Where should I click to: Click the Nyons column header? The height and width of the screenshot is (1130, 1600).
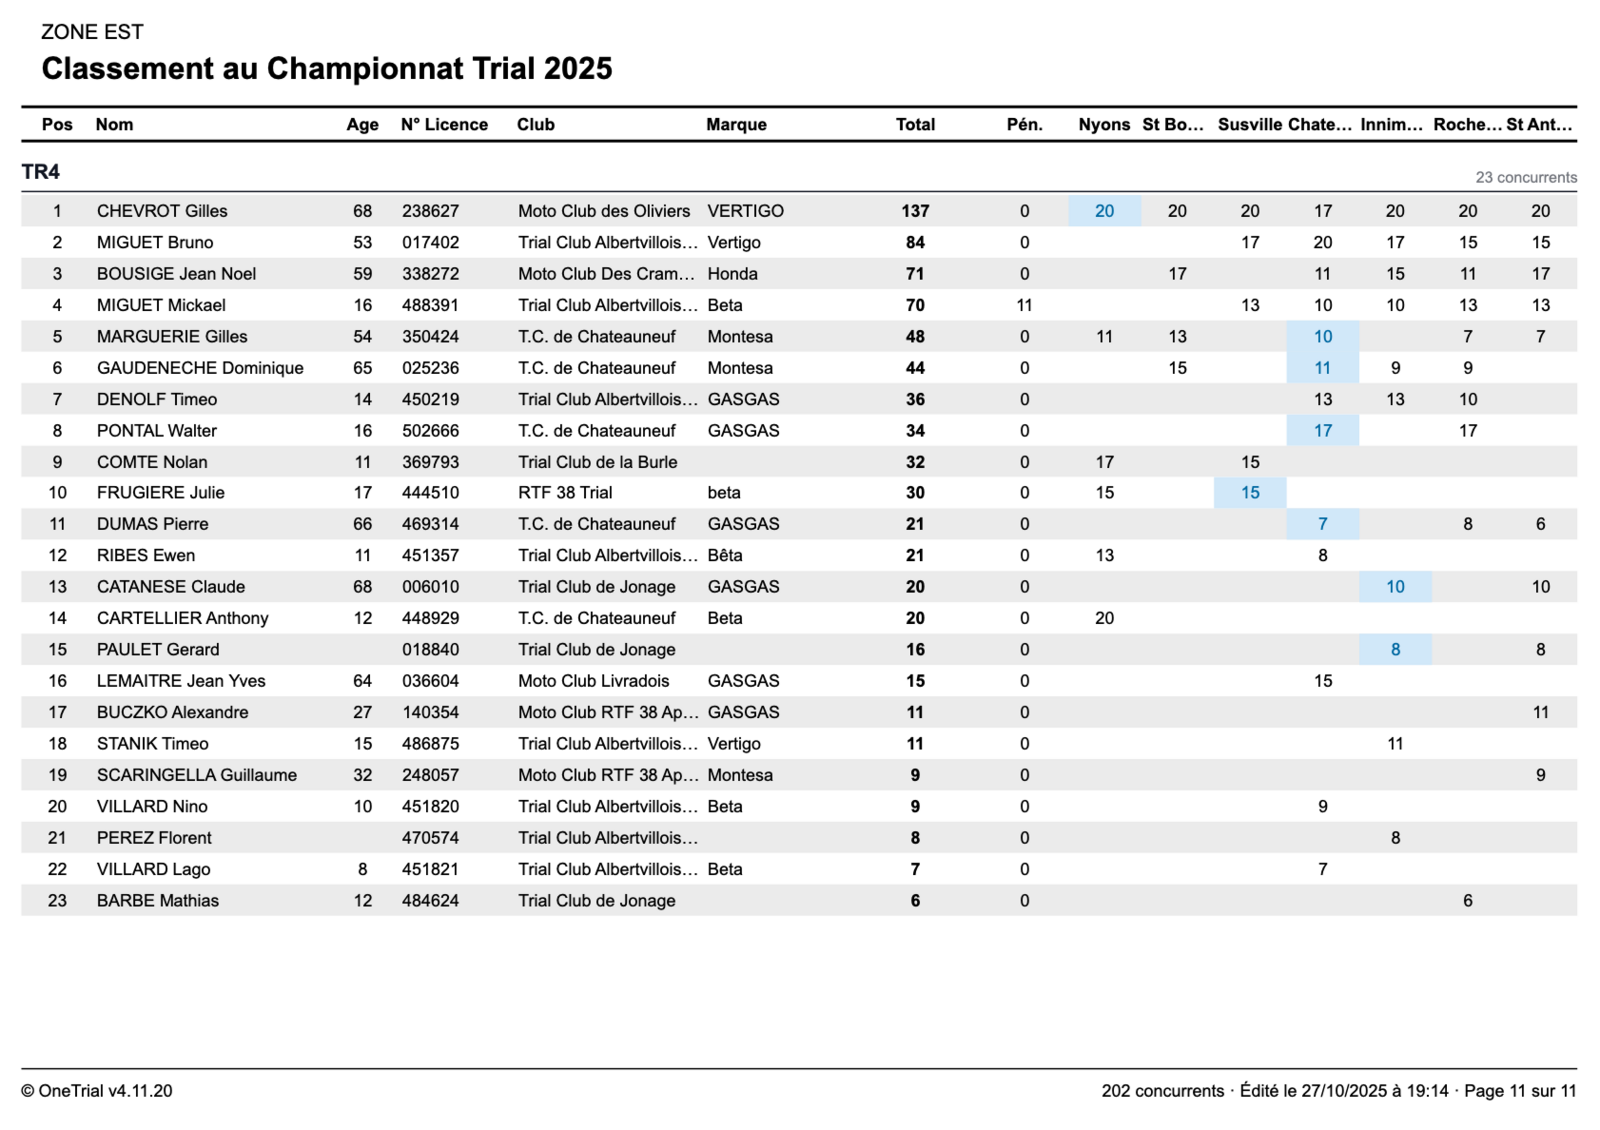1104,124
